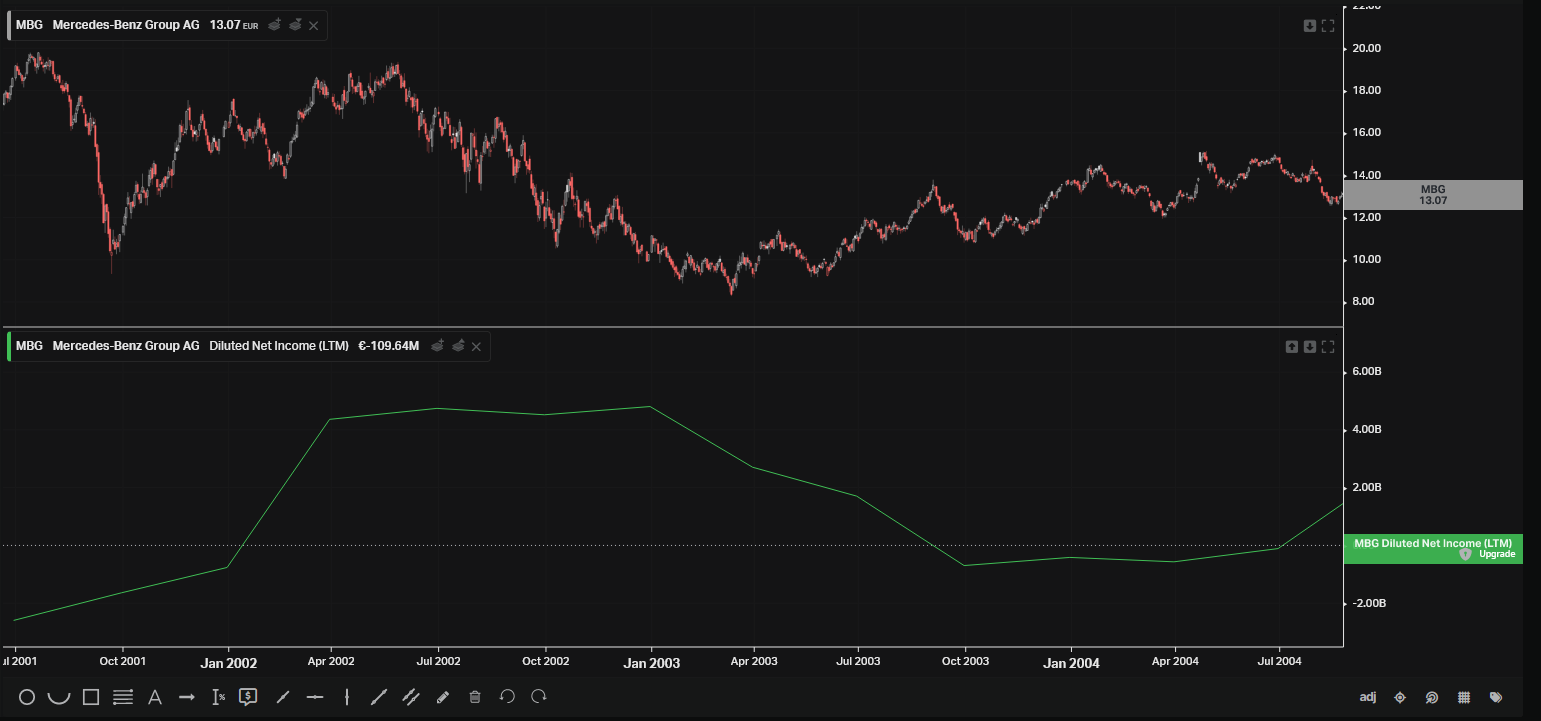Click the 13.07 EUR price value

[x=234, y=25]
